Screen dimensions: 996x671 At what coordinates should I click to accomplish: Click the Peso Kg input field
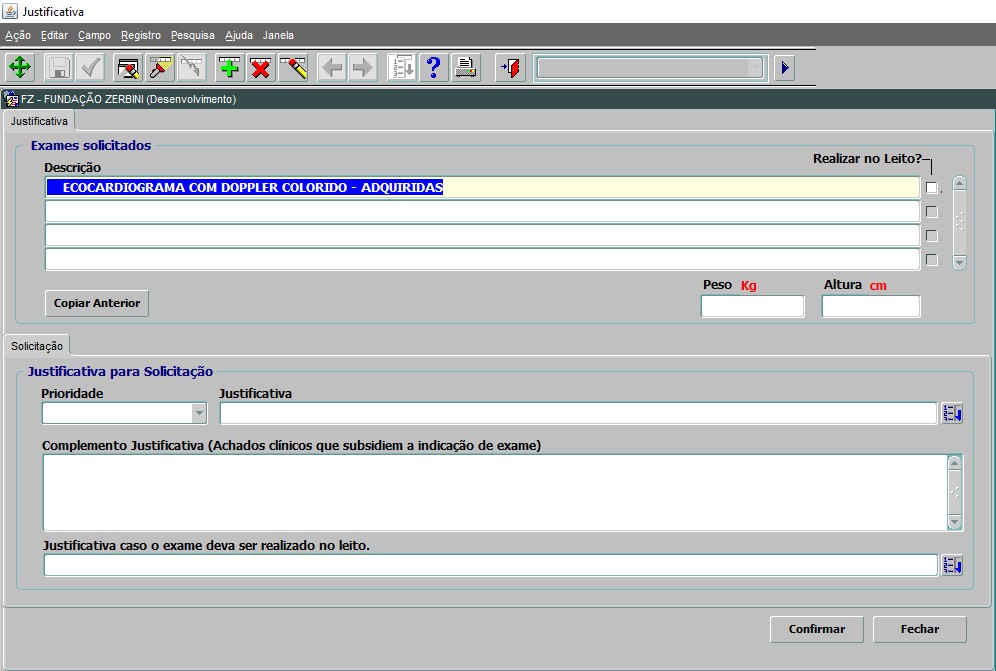(752, 306)
